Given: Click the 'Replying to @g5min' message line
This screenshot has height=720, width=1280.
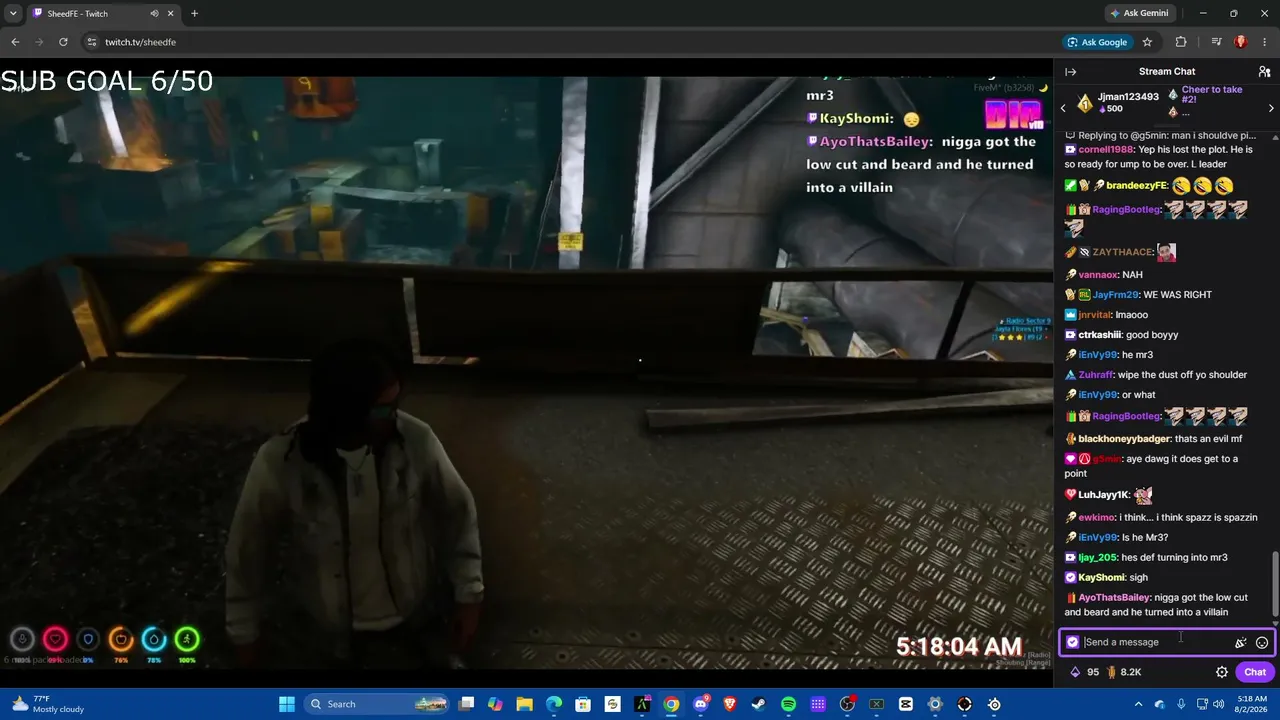Looking at the screenshot, I should point(1160,135).
